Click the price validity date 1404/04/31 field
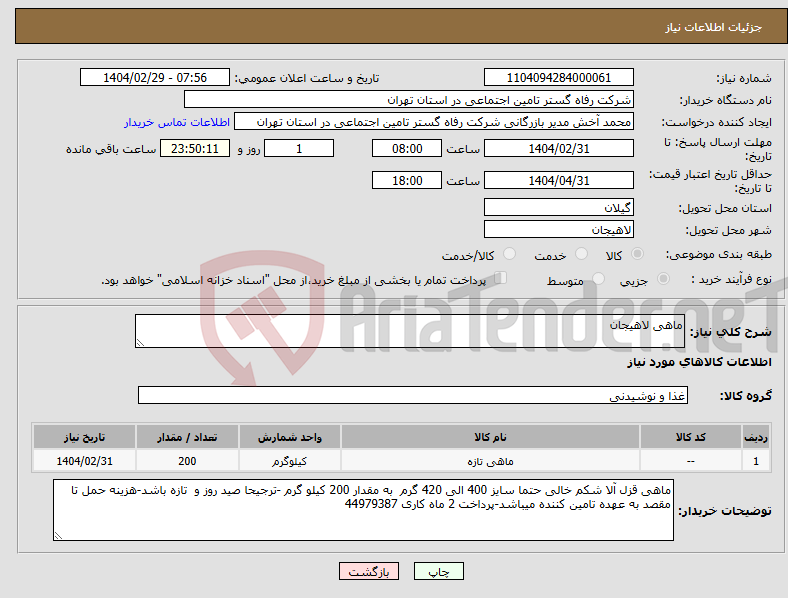Image resolution: width=788 pixels, height=598 pixels. [x=559, y=180]
